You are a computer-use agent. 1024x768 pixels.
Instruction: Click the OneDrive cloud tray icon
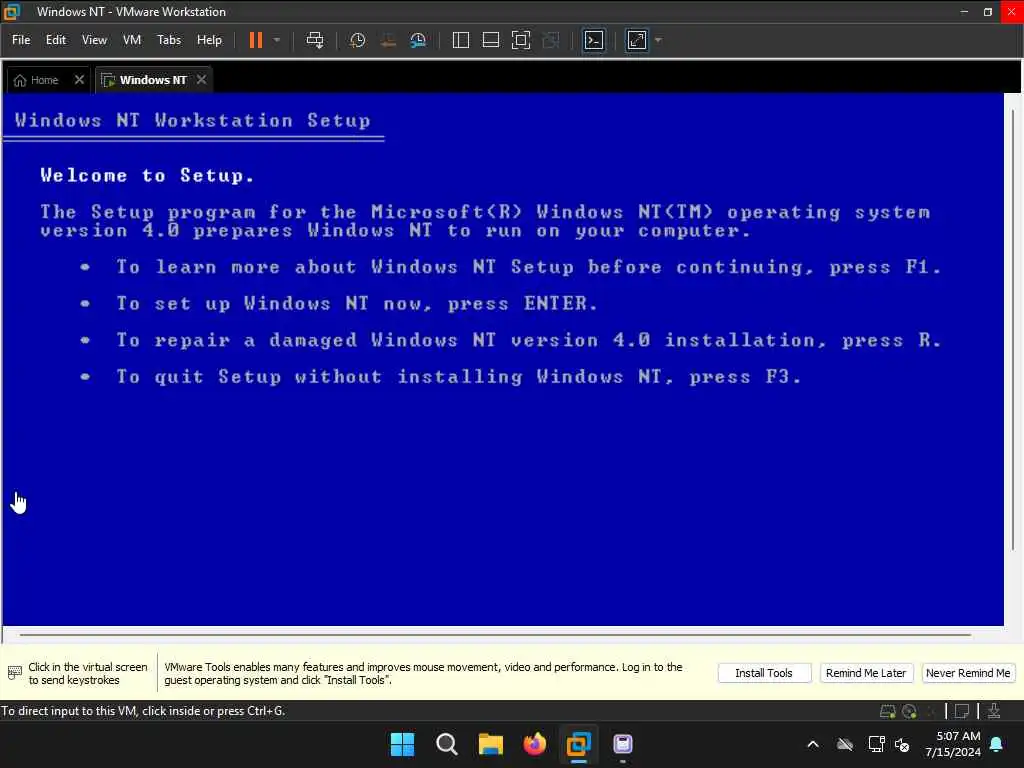(845, 744)
